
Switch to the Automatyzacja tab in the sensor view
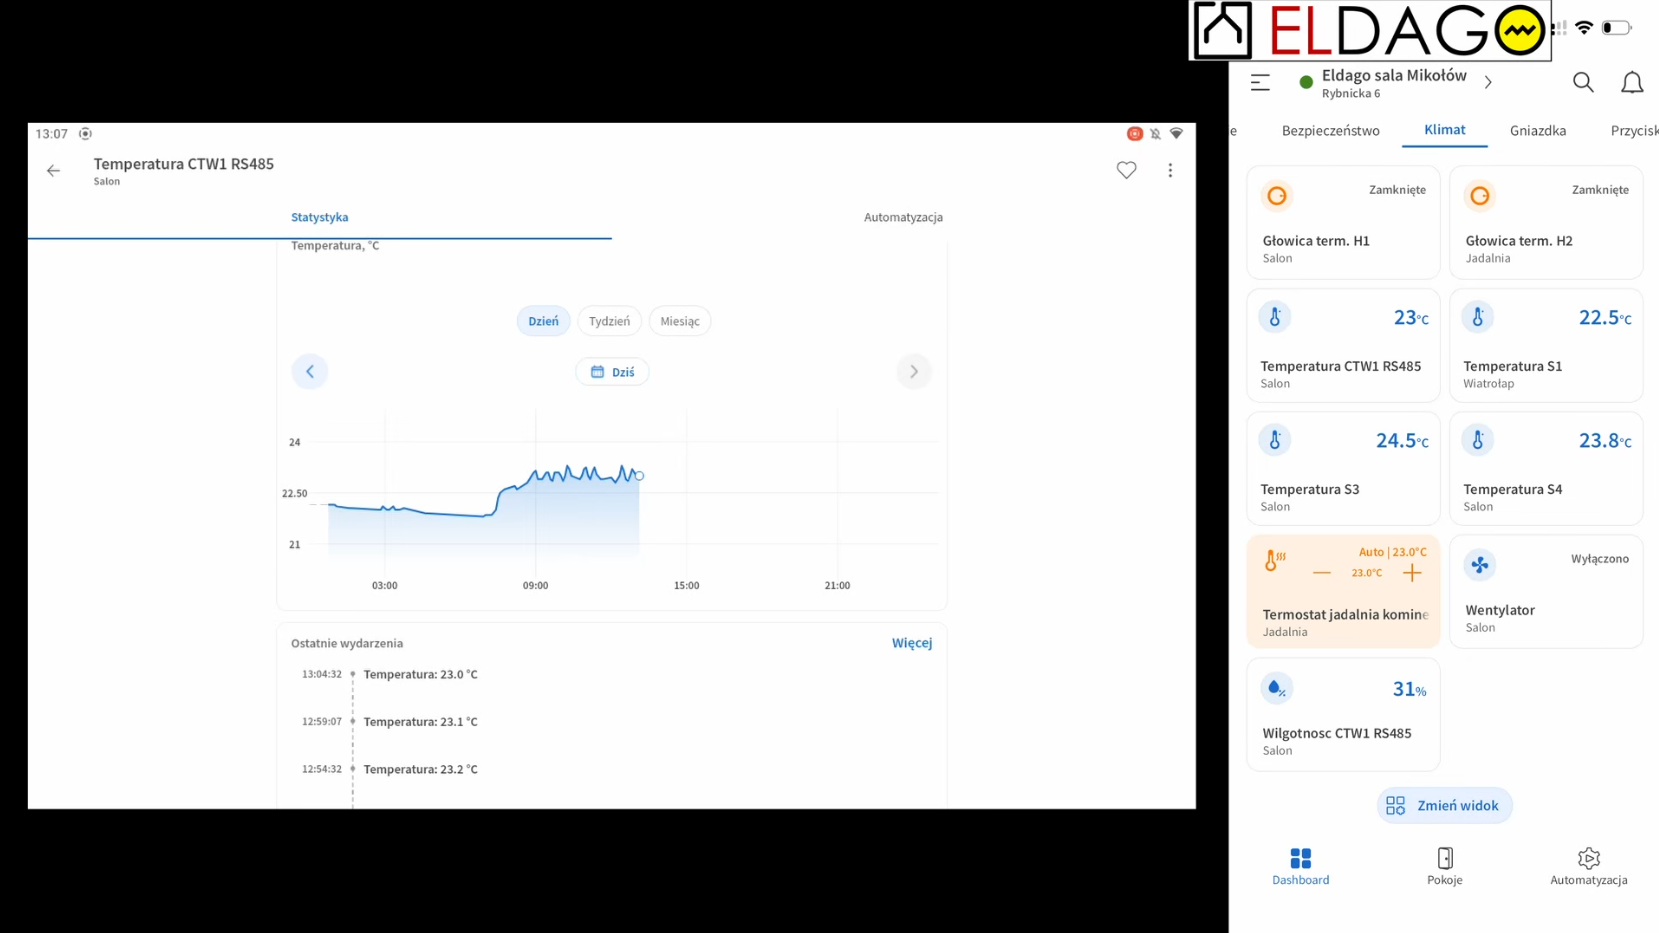click(x=903, y=217)
